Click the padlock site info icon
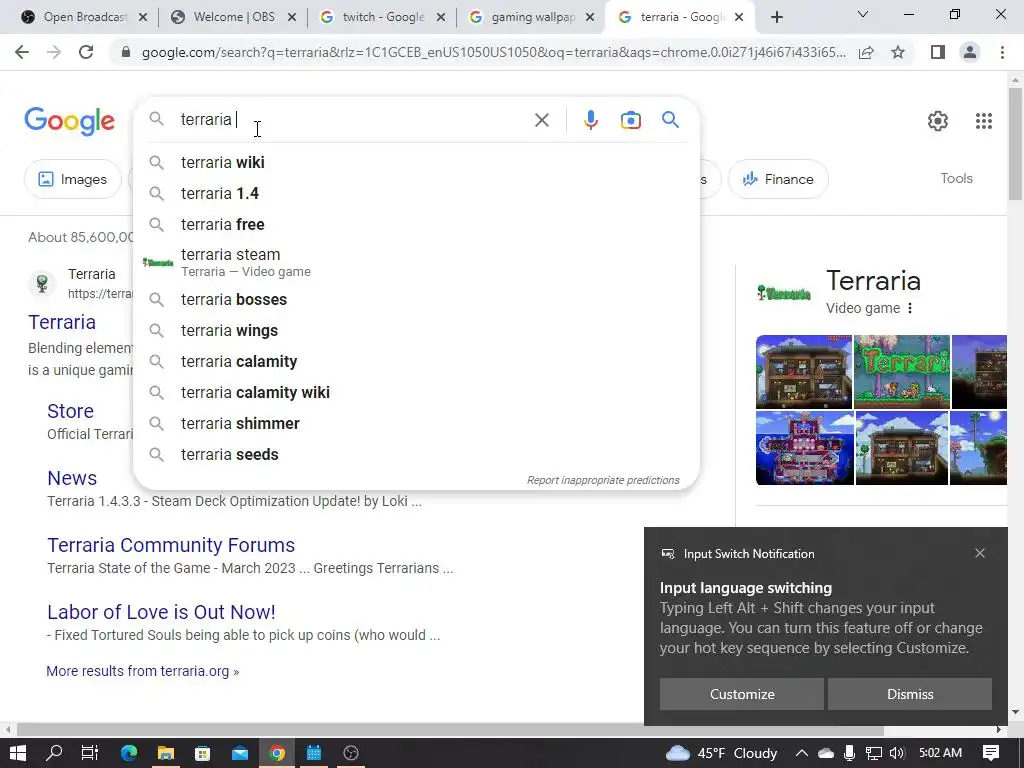The image size is (1024, 768). pyautogui.click(x=126, y=52)
